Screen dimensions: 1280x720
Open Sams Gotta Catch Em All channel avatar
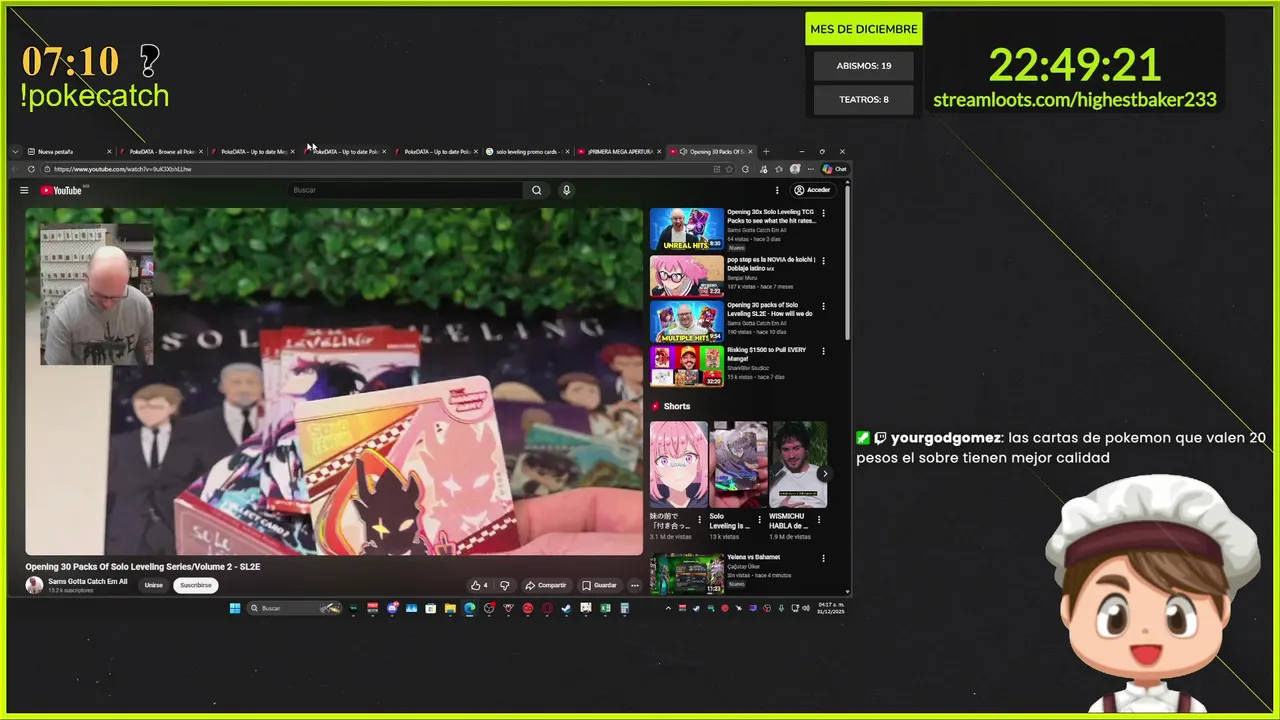(34, 585)
